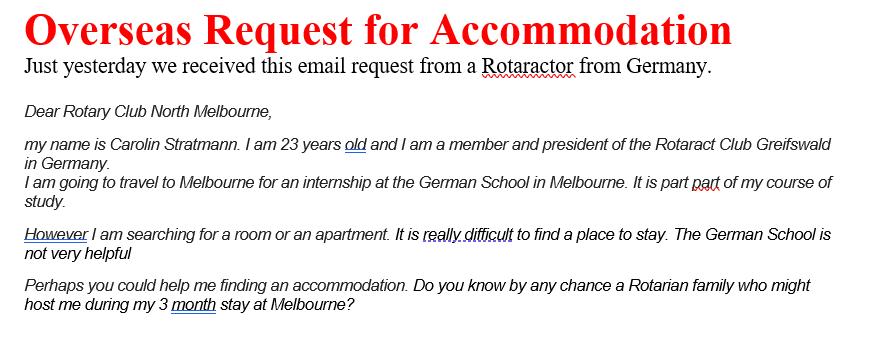Click the name Carolin Stratmann
Image resolution: width=886 pixels, height=363 pixels.
click(x=176, y=145)
